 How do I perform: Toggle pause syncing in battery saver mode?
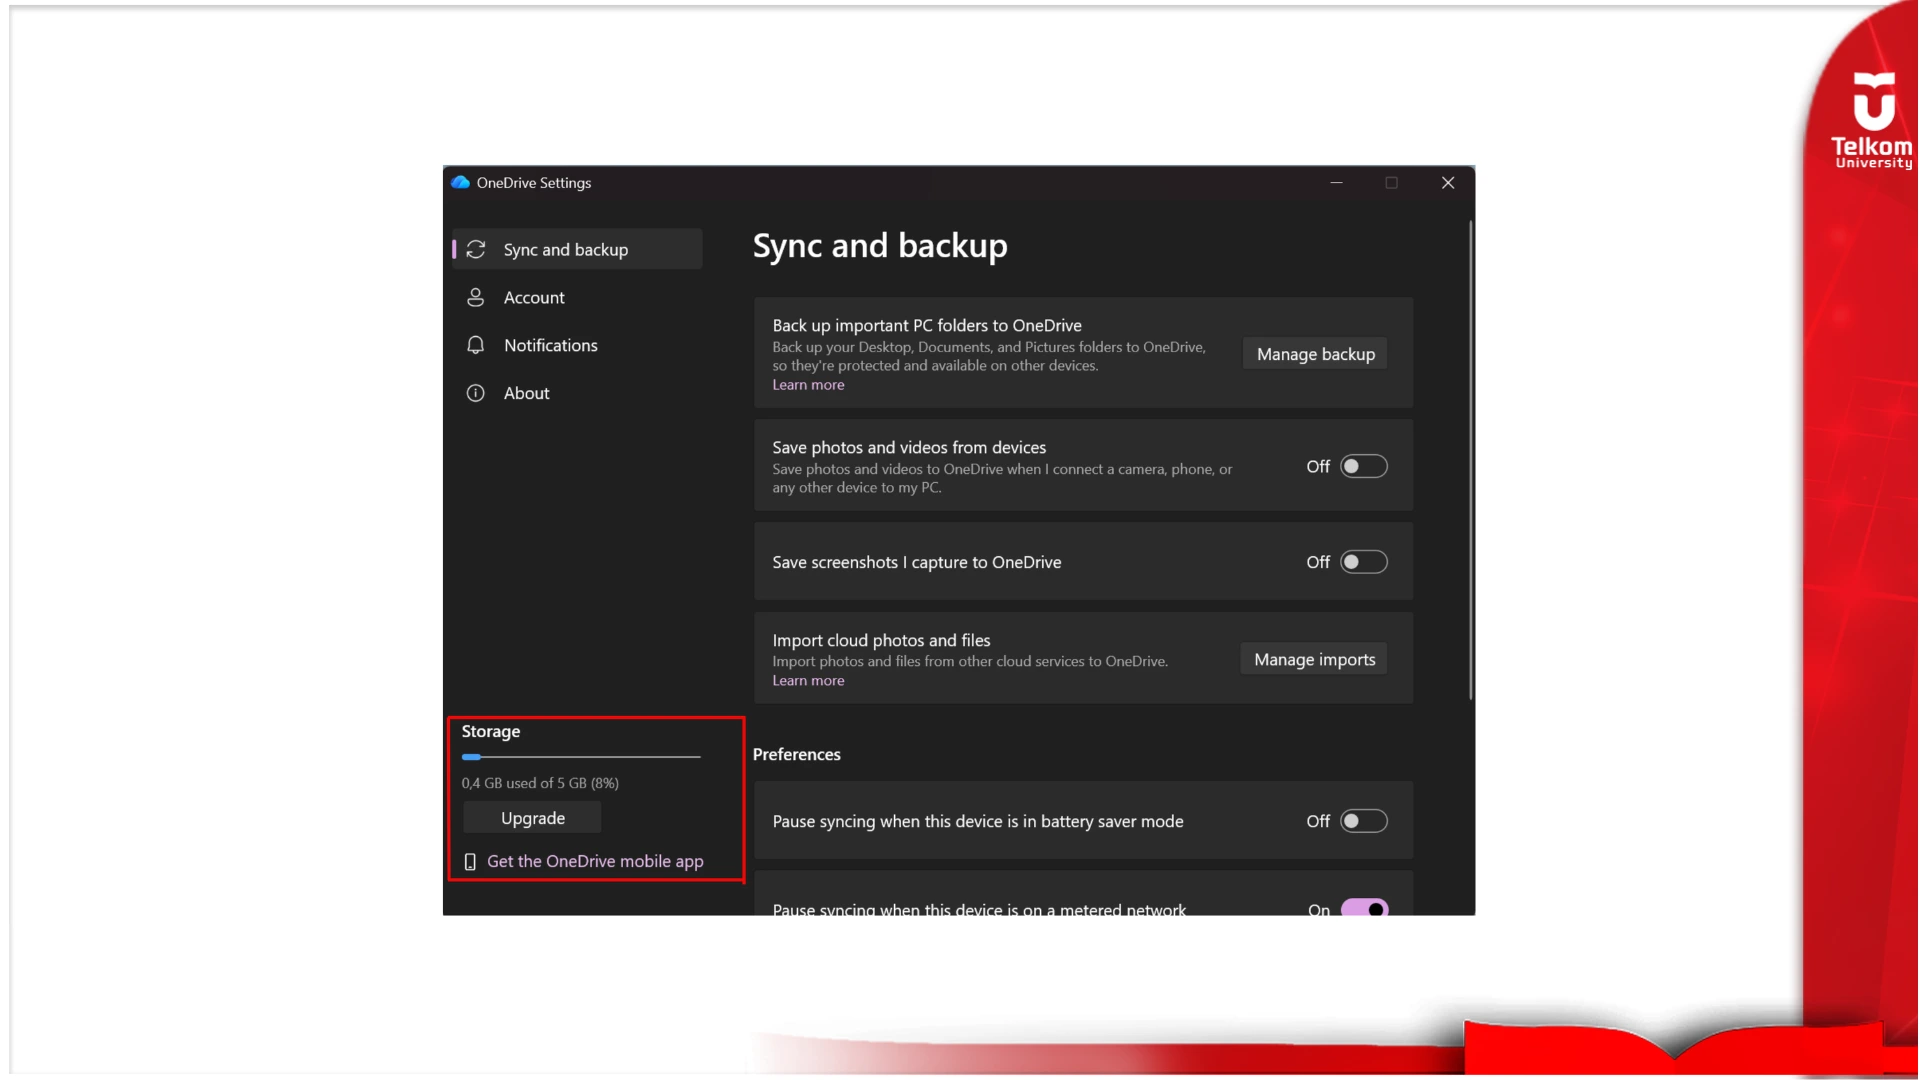tap(1364, 821)
